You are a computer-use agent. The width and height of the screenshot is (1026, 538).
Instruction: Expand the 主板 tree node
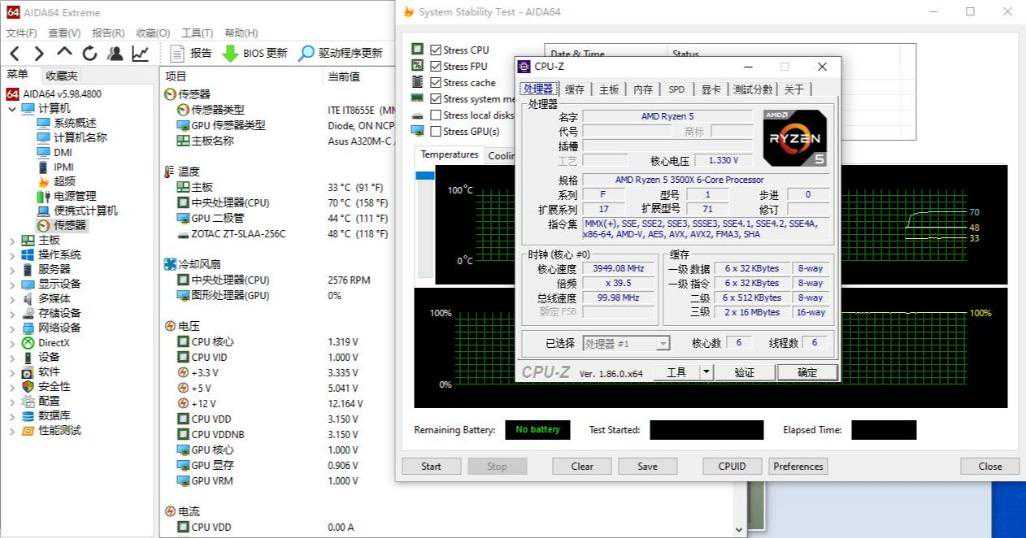point(12,240)
